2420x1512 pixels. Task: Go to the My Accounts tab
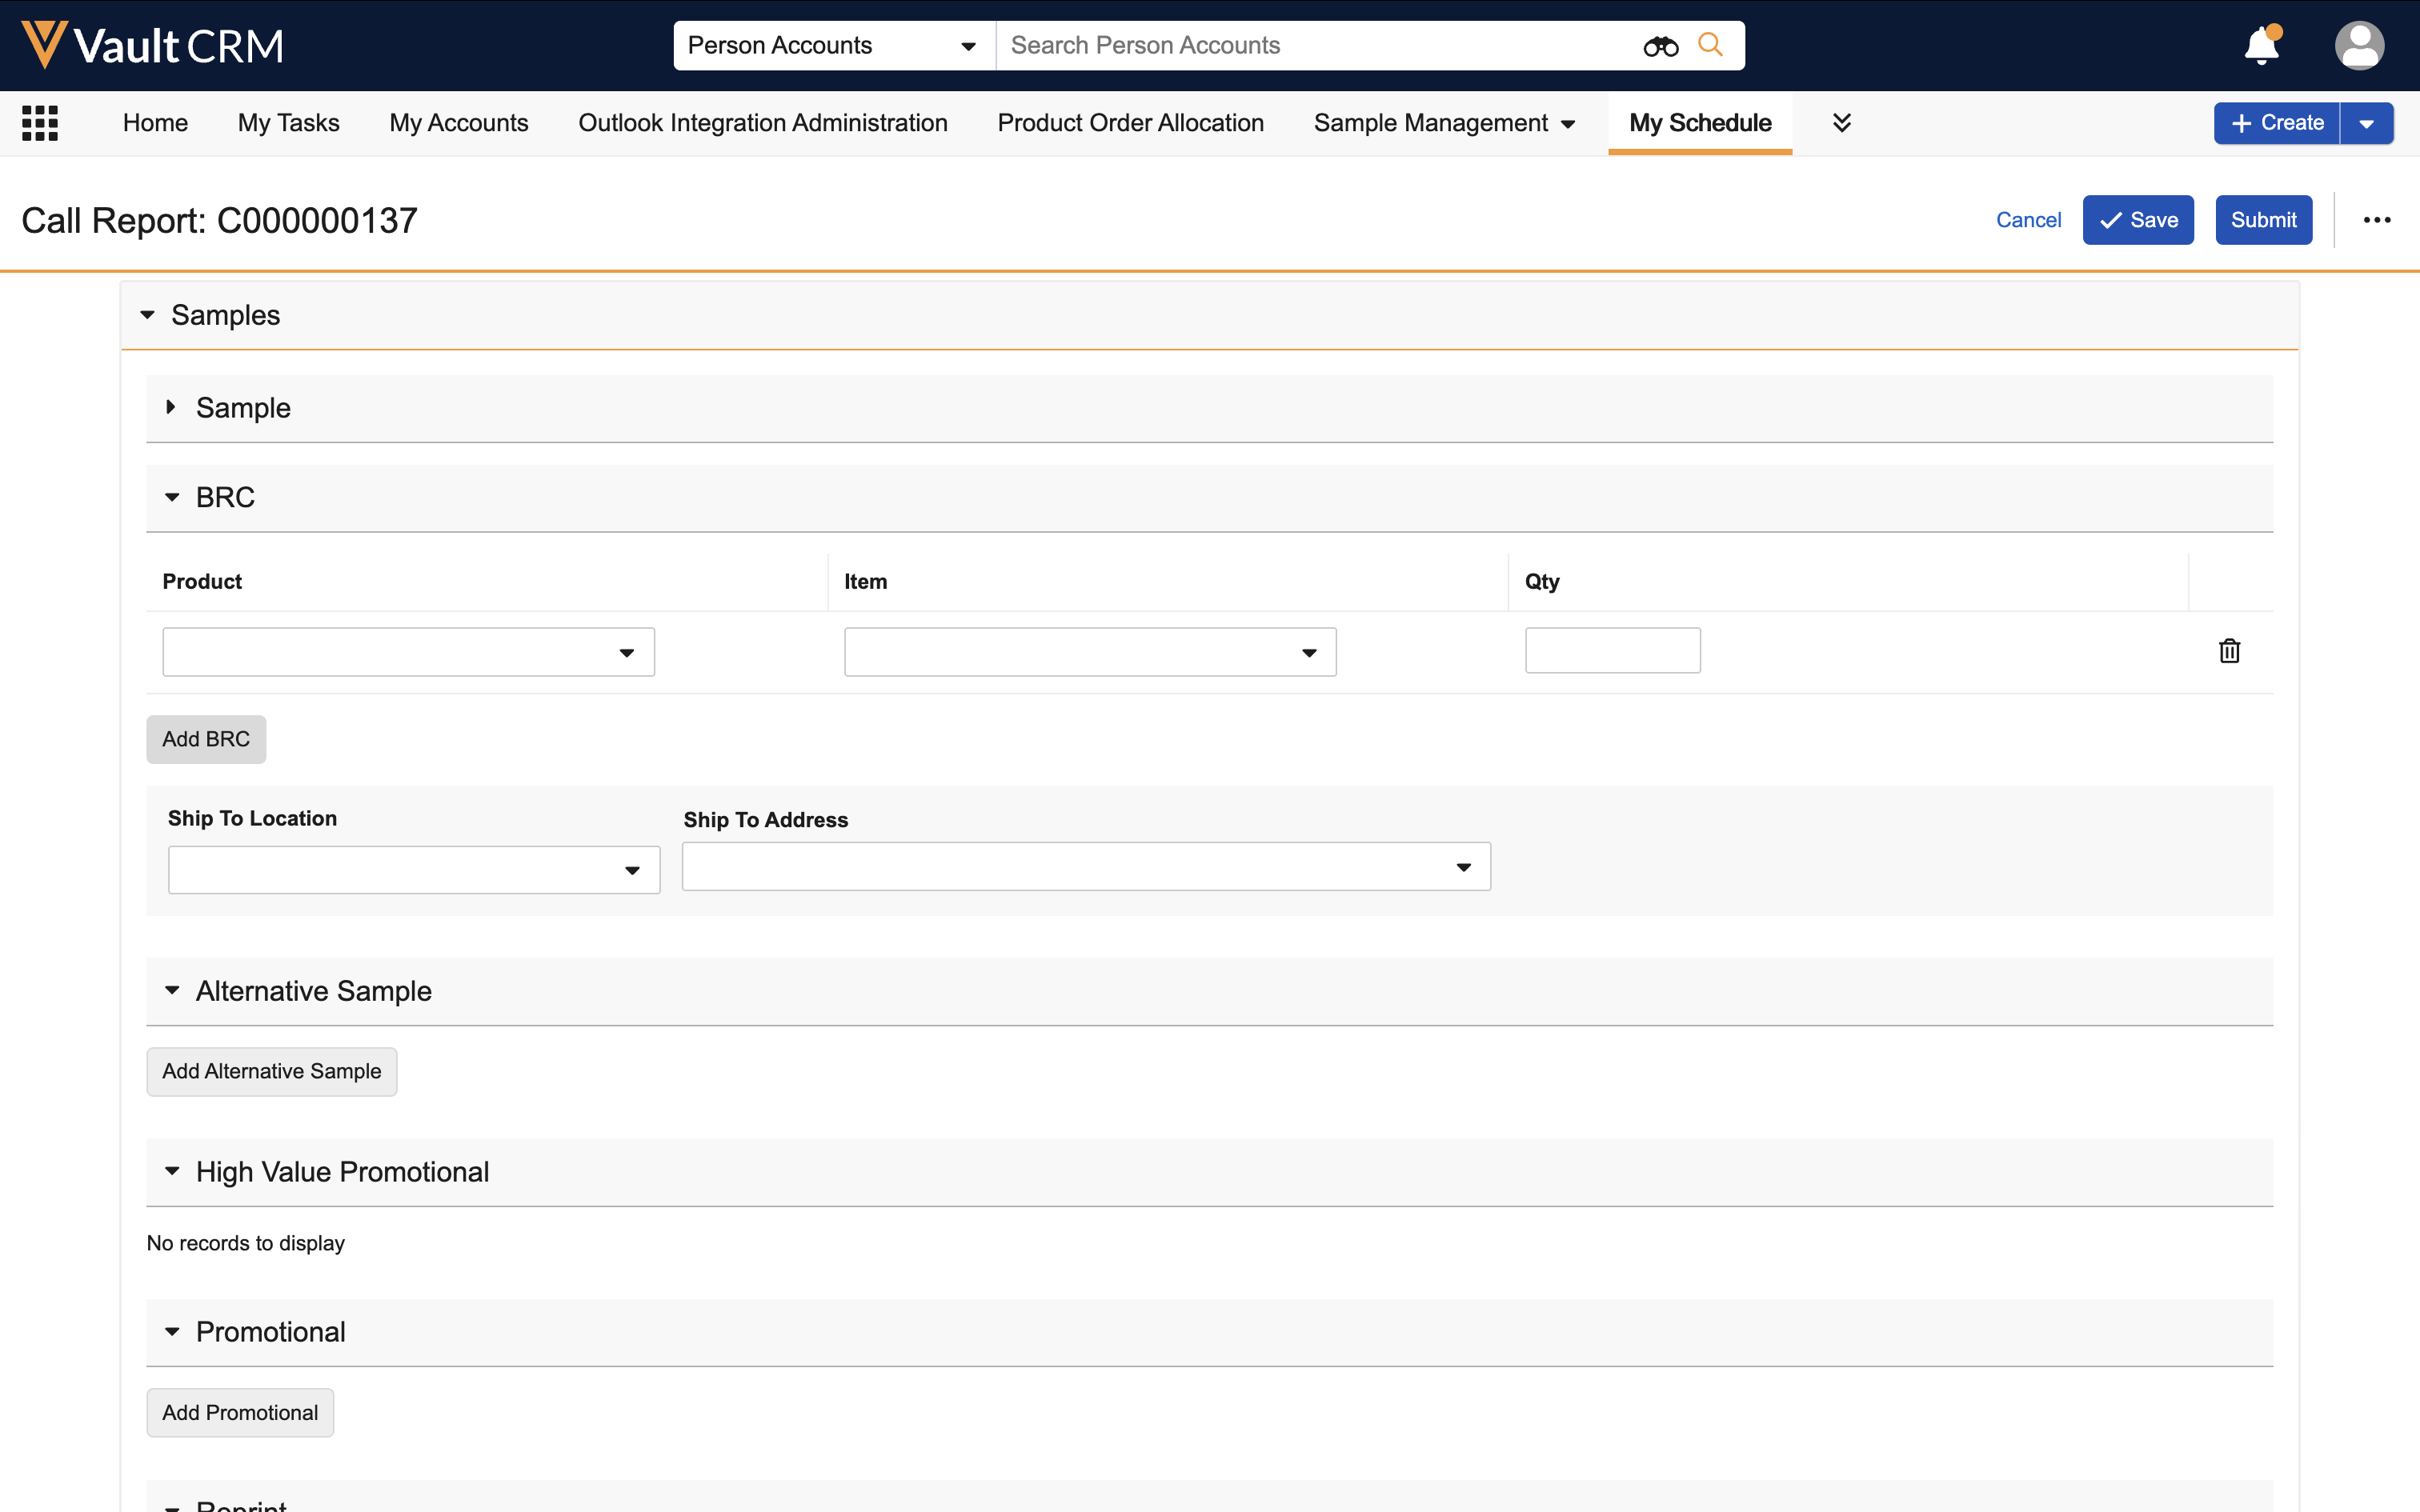coord(459,123)
